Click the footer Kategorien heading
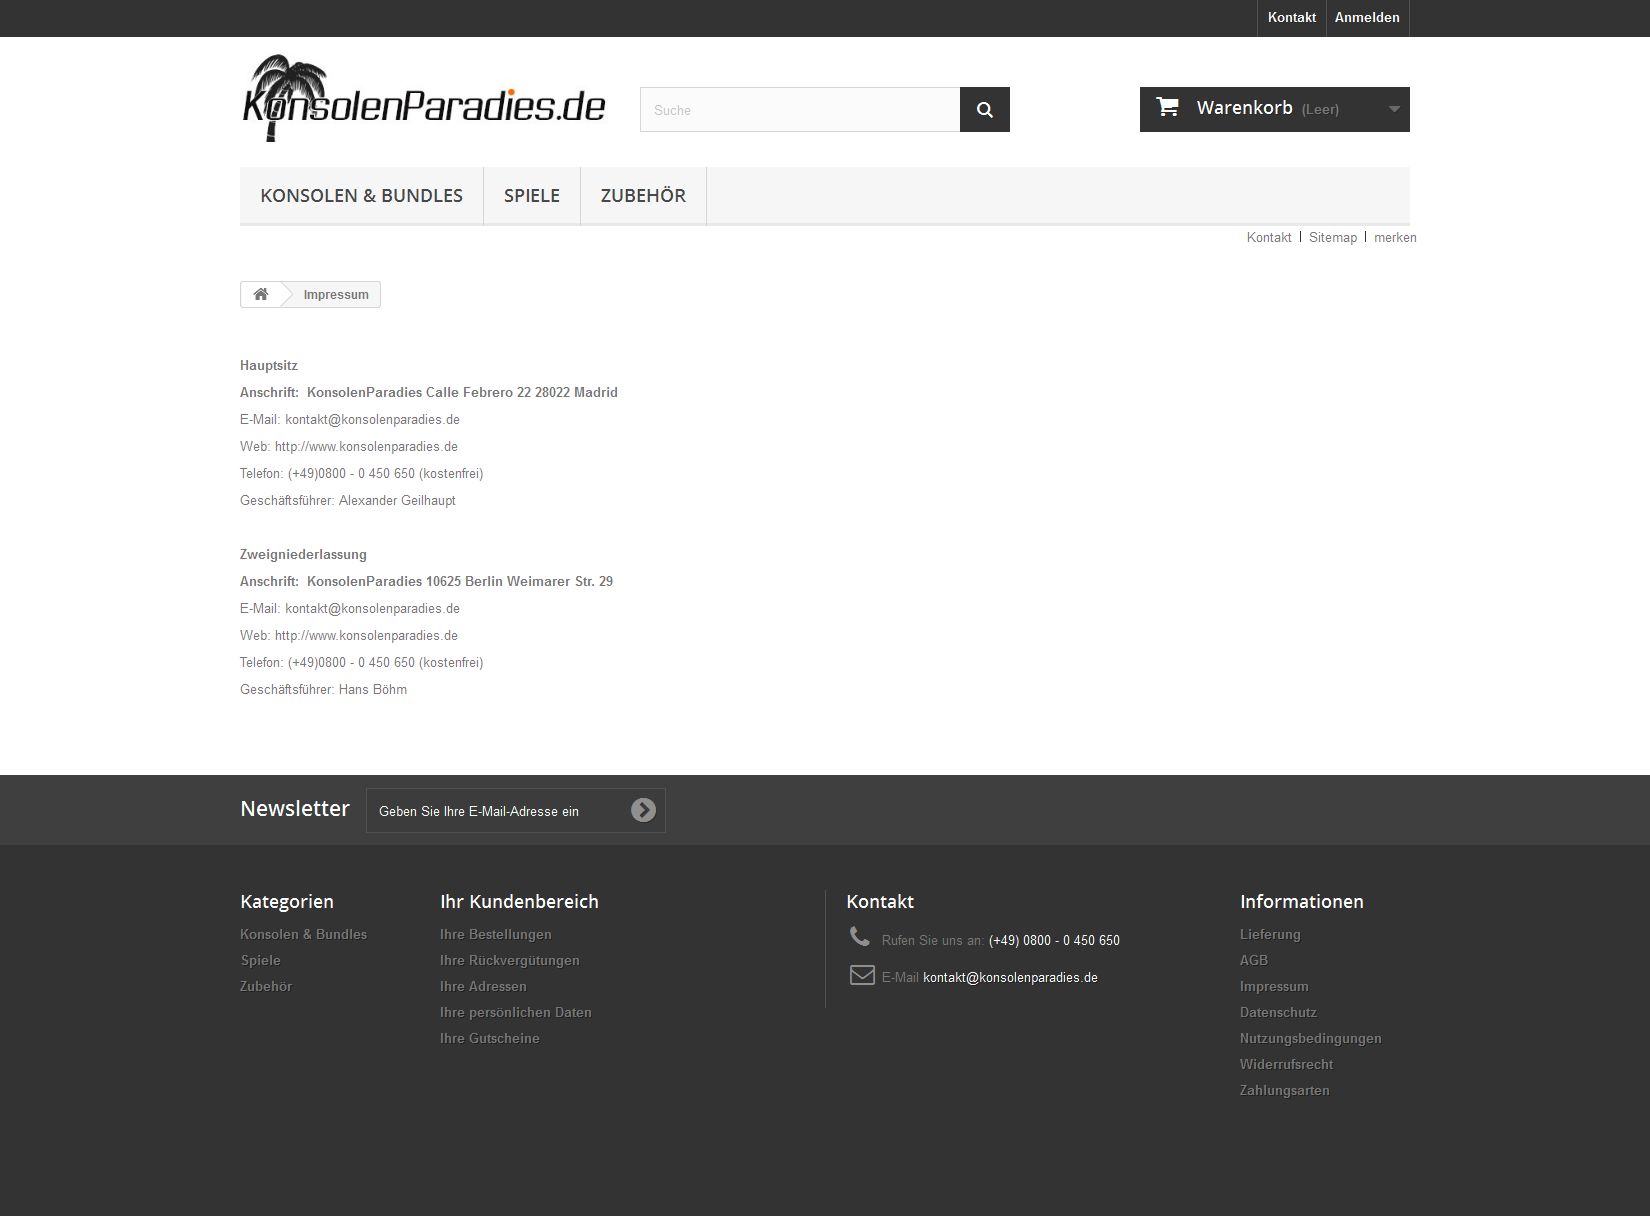1650x1216 pixels. (287, 901)
